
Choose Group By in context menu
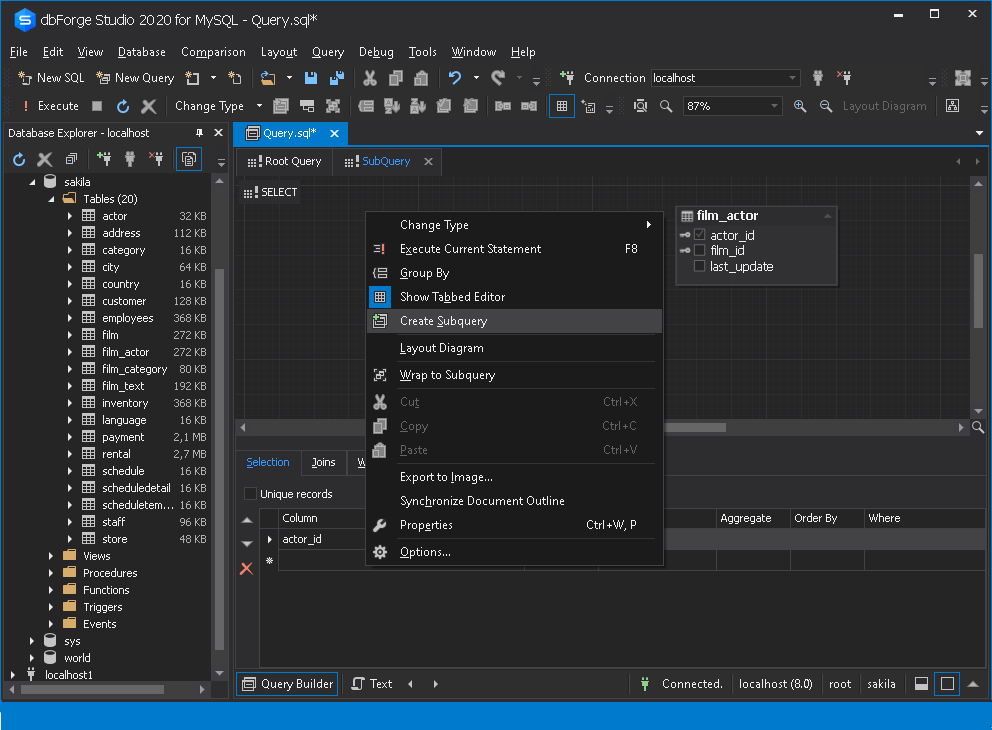click(x=514, y=273)
